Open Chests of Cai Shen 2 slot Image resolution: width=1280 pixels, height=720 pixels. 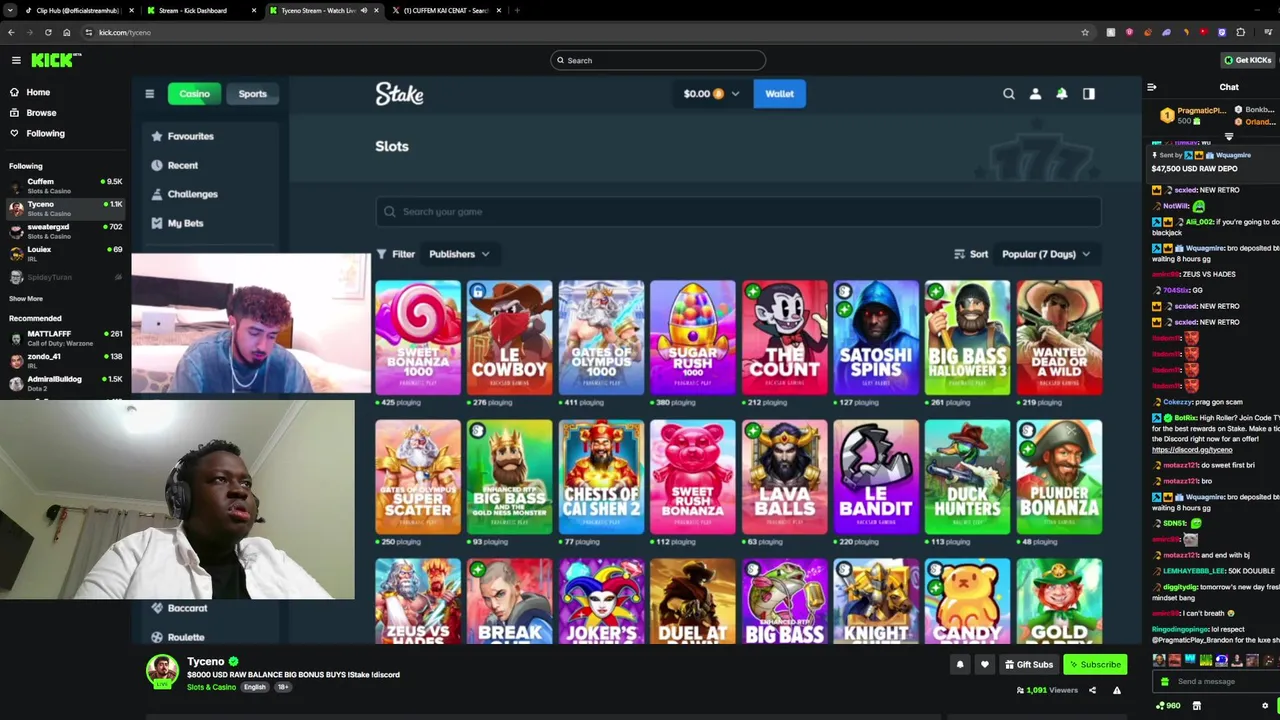click(x=601, y=477)
